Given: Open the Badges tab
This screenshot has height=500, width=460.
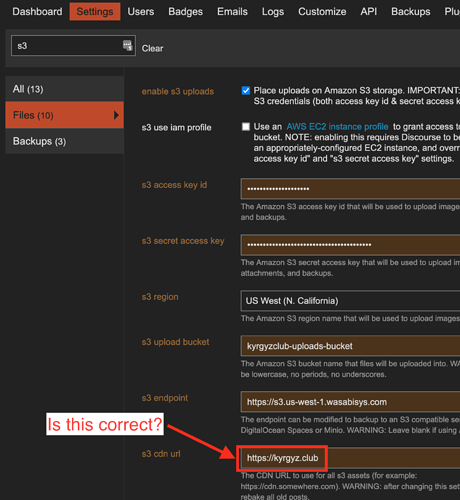Looking at the screenshot, I should (x=185, y=12).
